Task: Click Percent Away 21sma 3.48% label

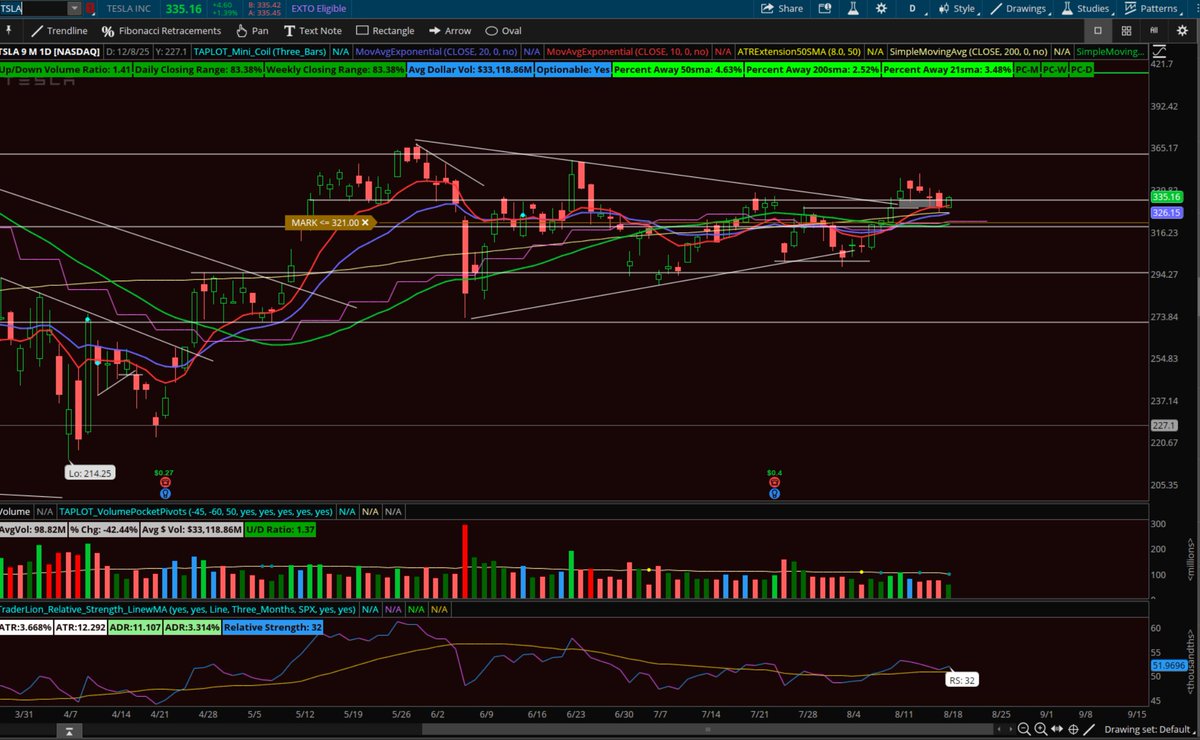Action: point(946,70)
